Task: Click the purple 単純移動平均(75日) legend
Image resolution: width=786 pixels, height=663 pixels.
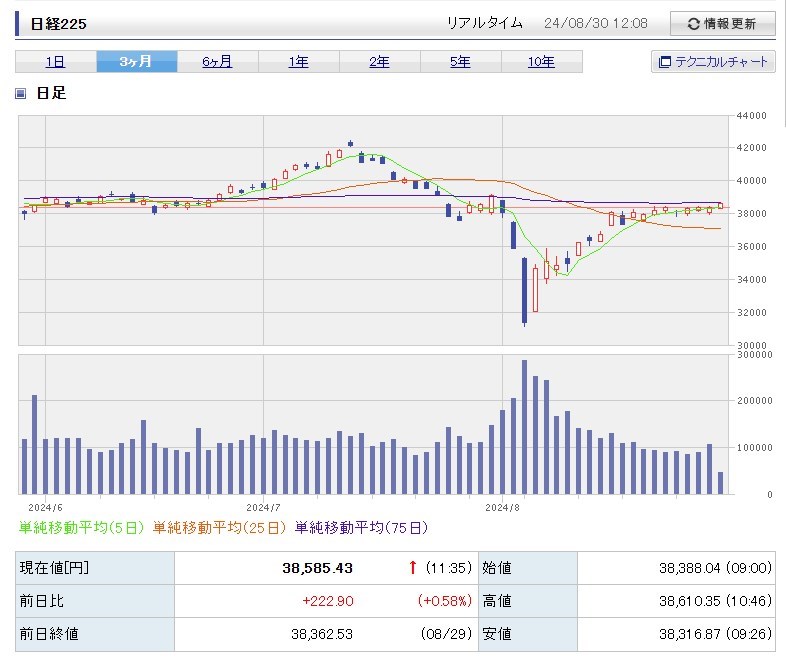Action: (x=362, y=527)
